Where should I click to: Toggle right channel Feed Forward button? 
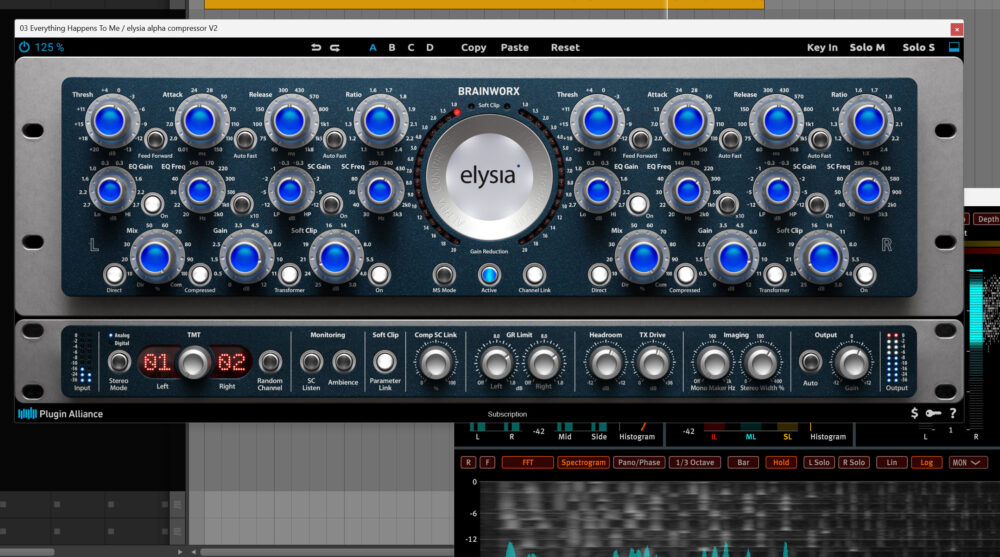[640, 138]
